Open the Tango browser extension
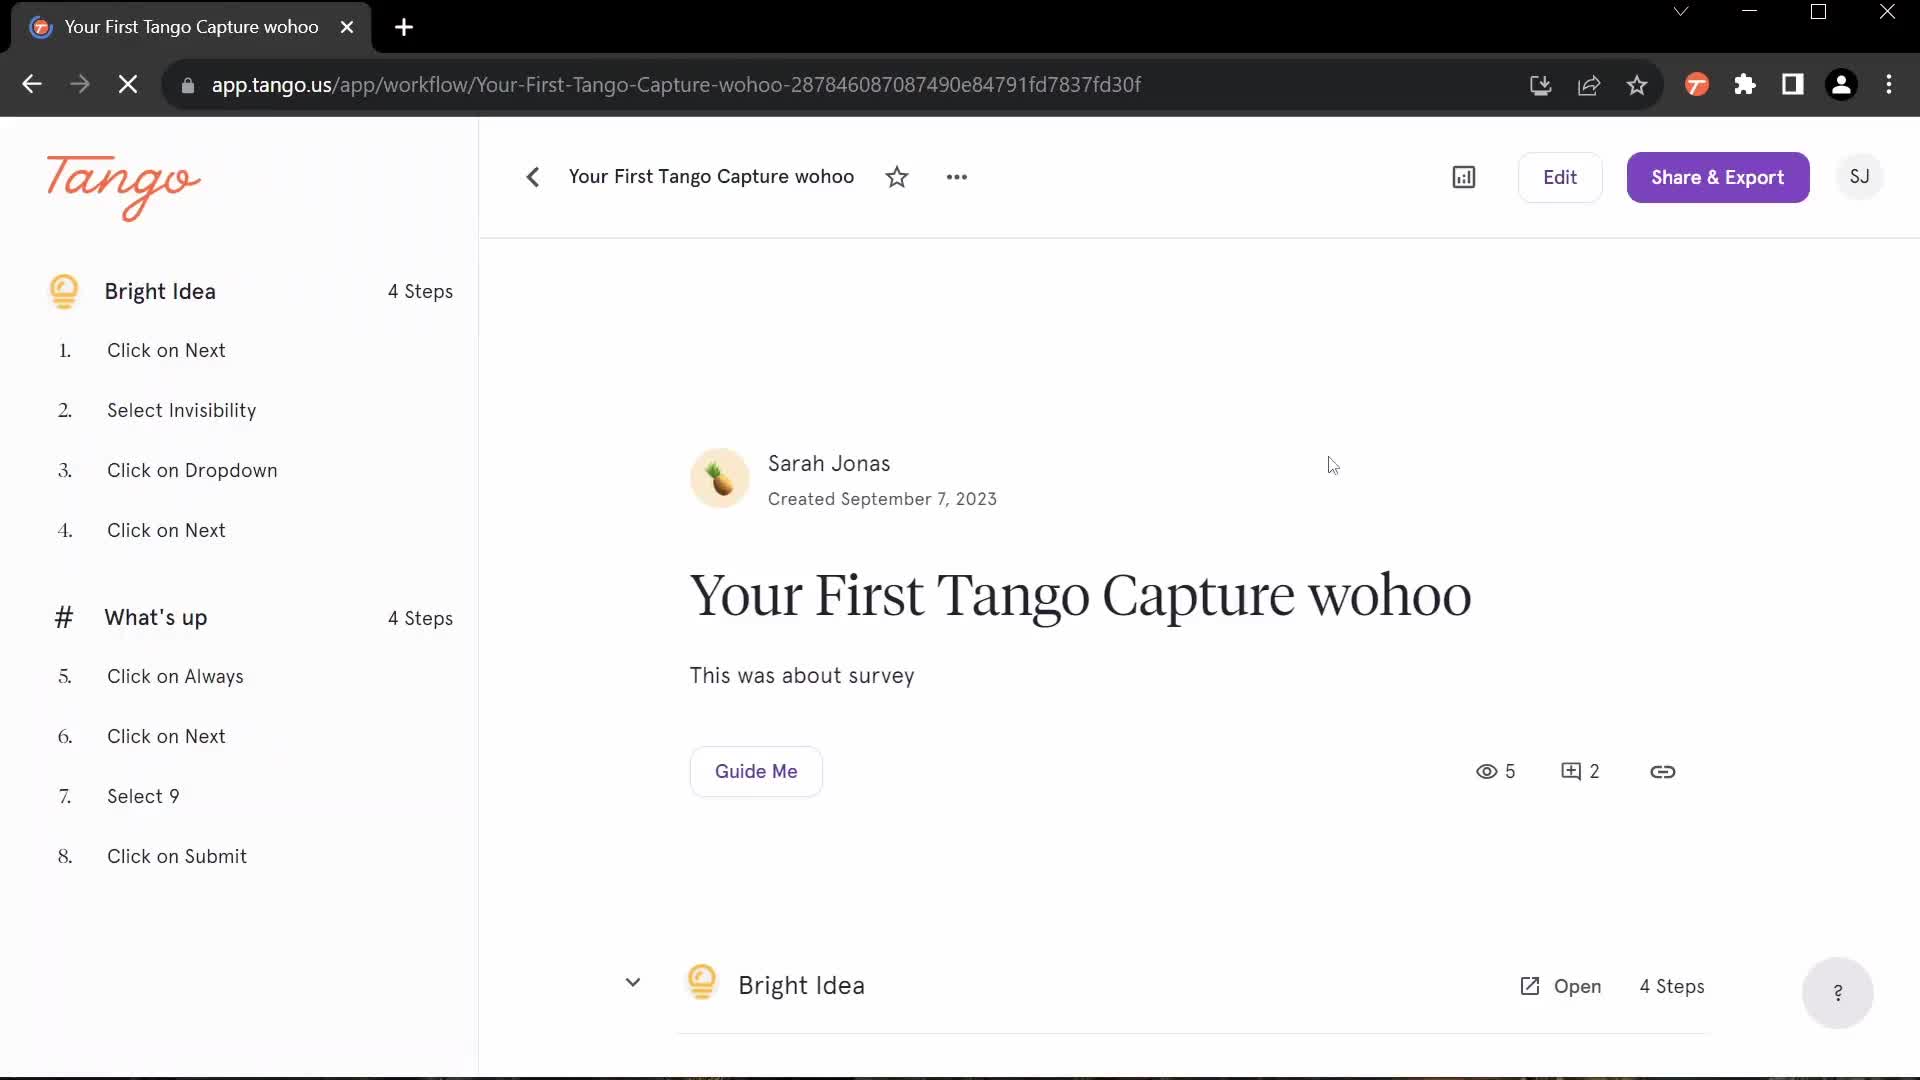The height and width of the screenshot is (1080, 1920). coord(1697,85)
